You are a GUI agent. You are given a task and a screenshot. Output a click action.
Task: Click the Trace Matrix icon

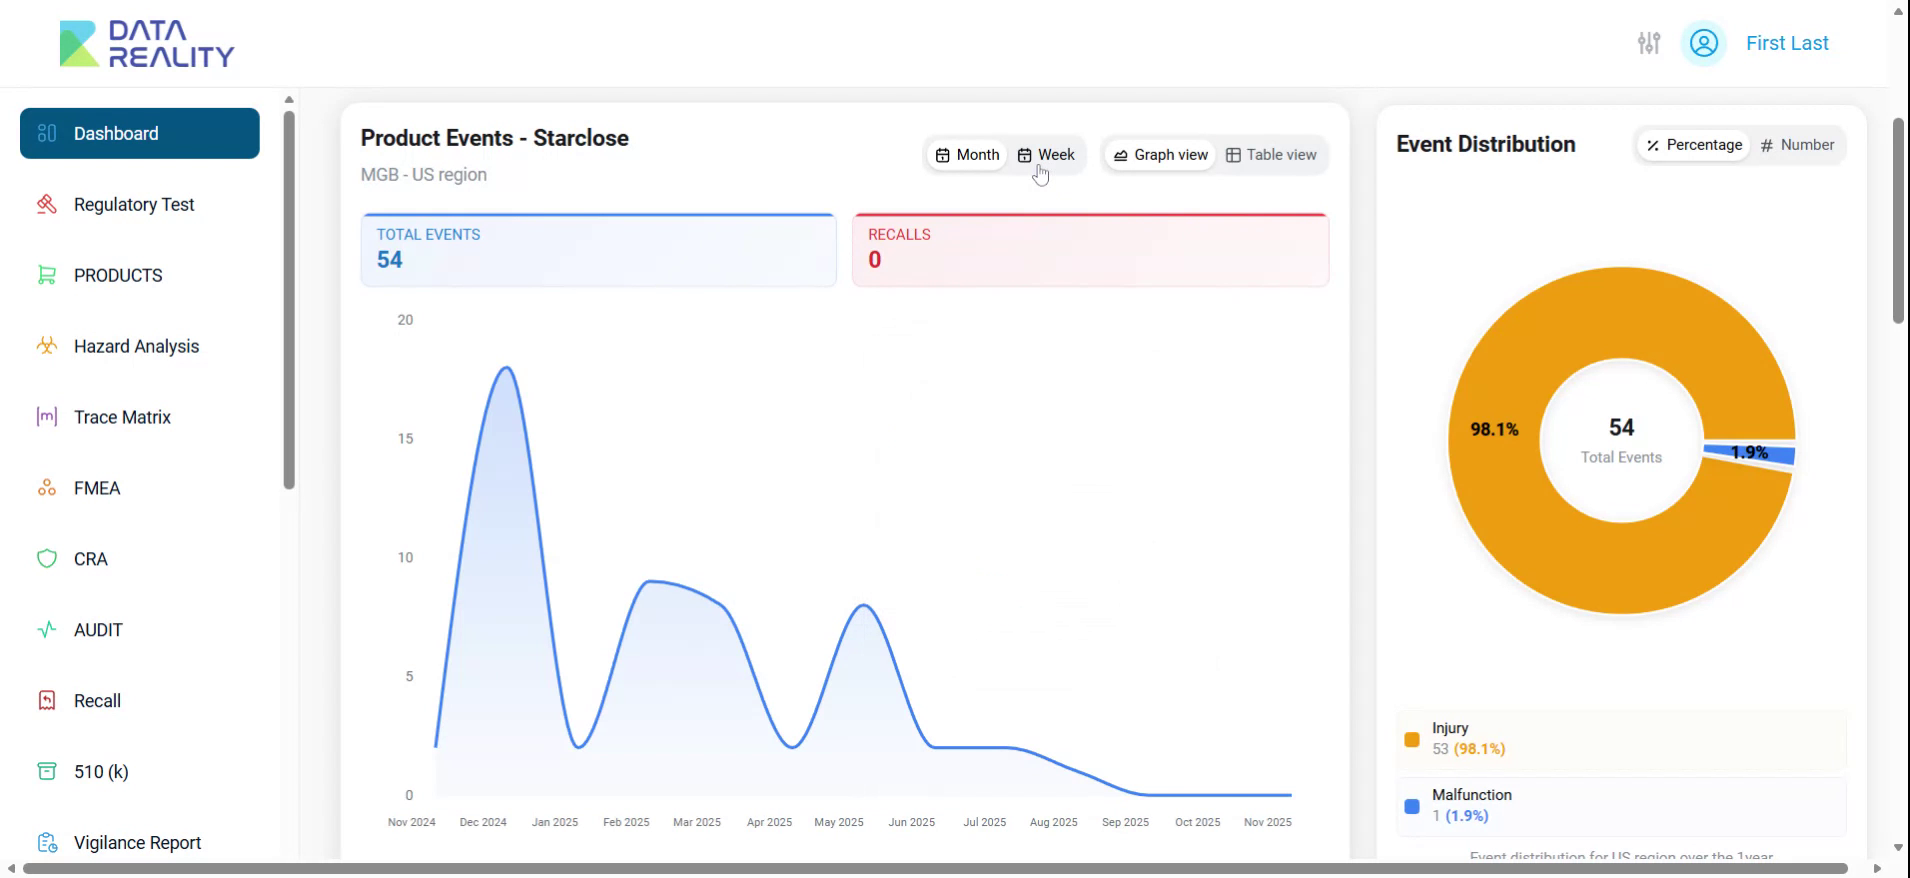coord(46,417)
